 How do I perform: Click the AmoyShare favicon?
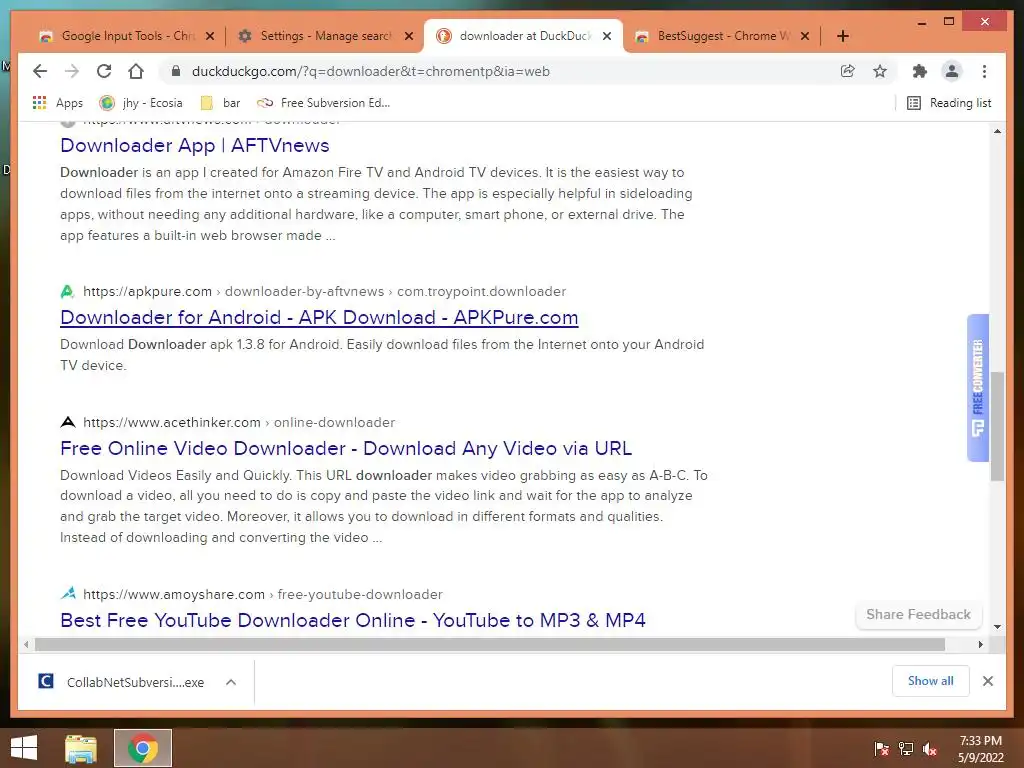click(x=67, y=594)
